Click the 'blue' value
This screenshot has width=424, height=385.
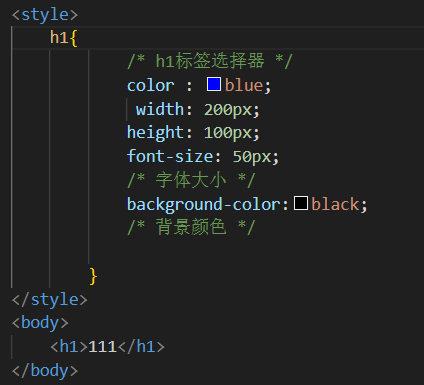(x=244, y=86)
